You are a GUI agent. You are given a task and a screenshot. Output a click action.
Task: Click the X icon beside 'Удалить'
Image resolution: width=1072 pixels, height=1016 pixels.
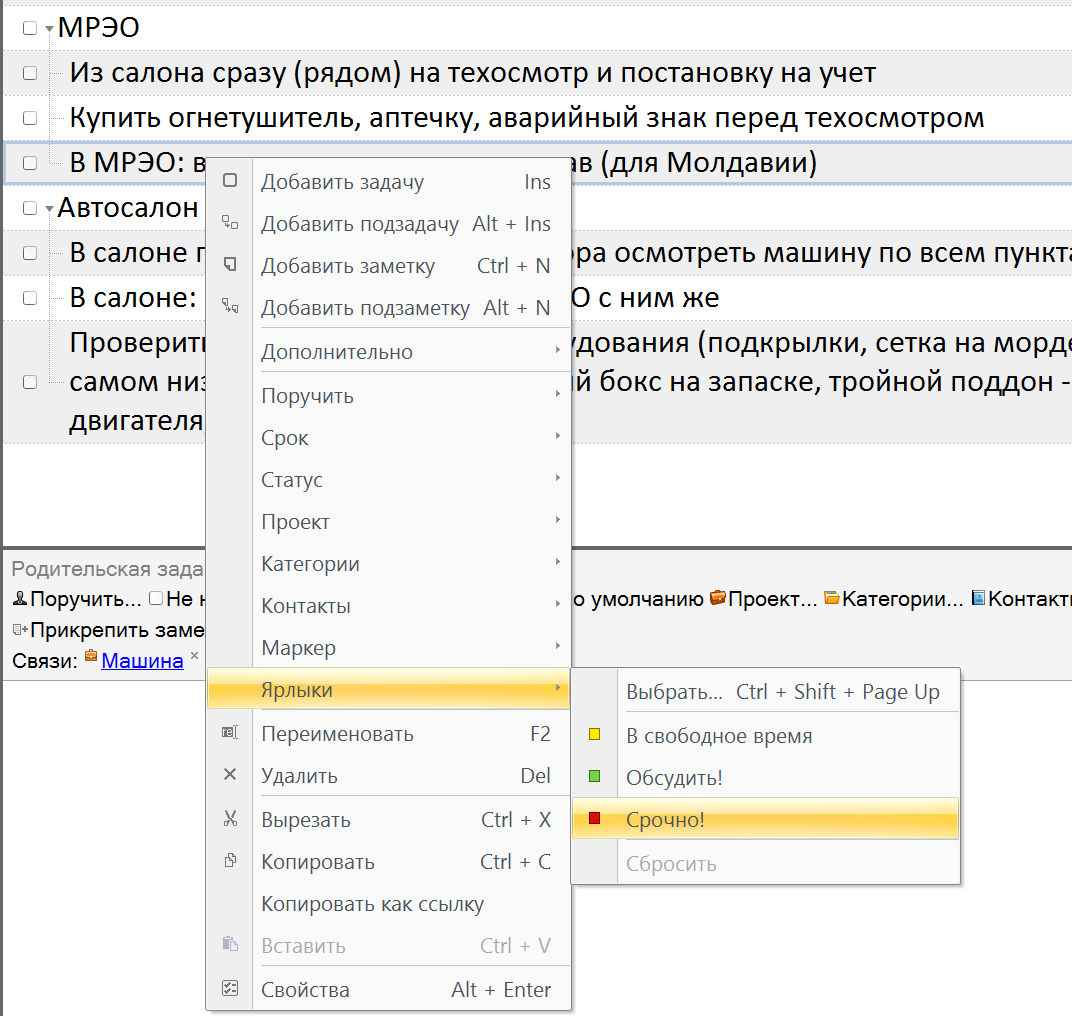230,775
